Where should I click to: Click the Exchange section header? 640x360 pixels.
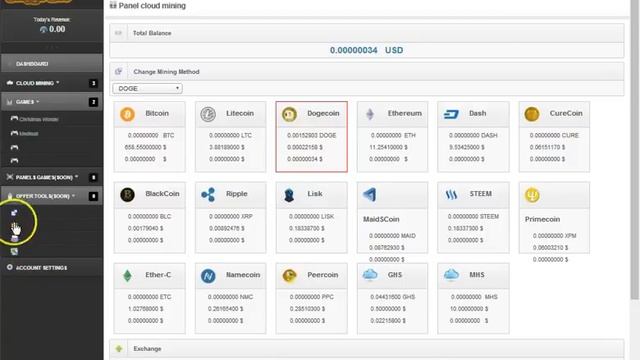coord(367,349)
